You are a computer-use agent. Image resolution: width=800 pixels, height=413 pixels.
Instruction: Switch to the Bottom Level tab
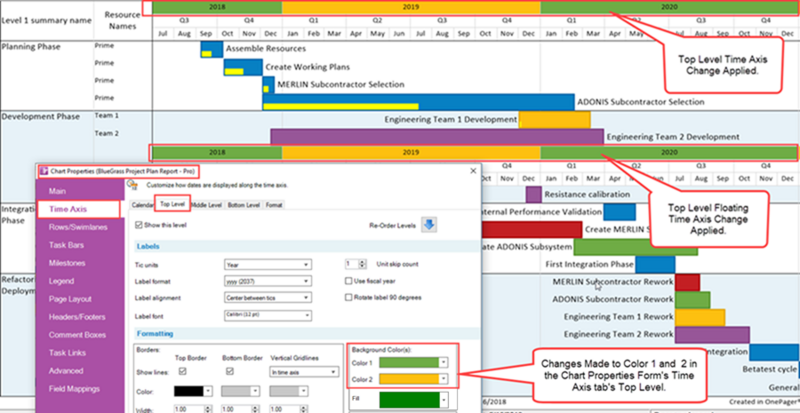pos(243,205)
